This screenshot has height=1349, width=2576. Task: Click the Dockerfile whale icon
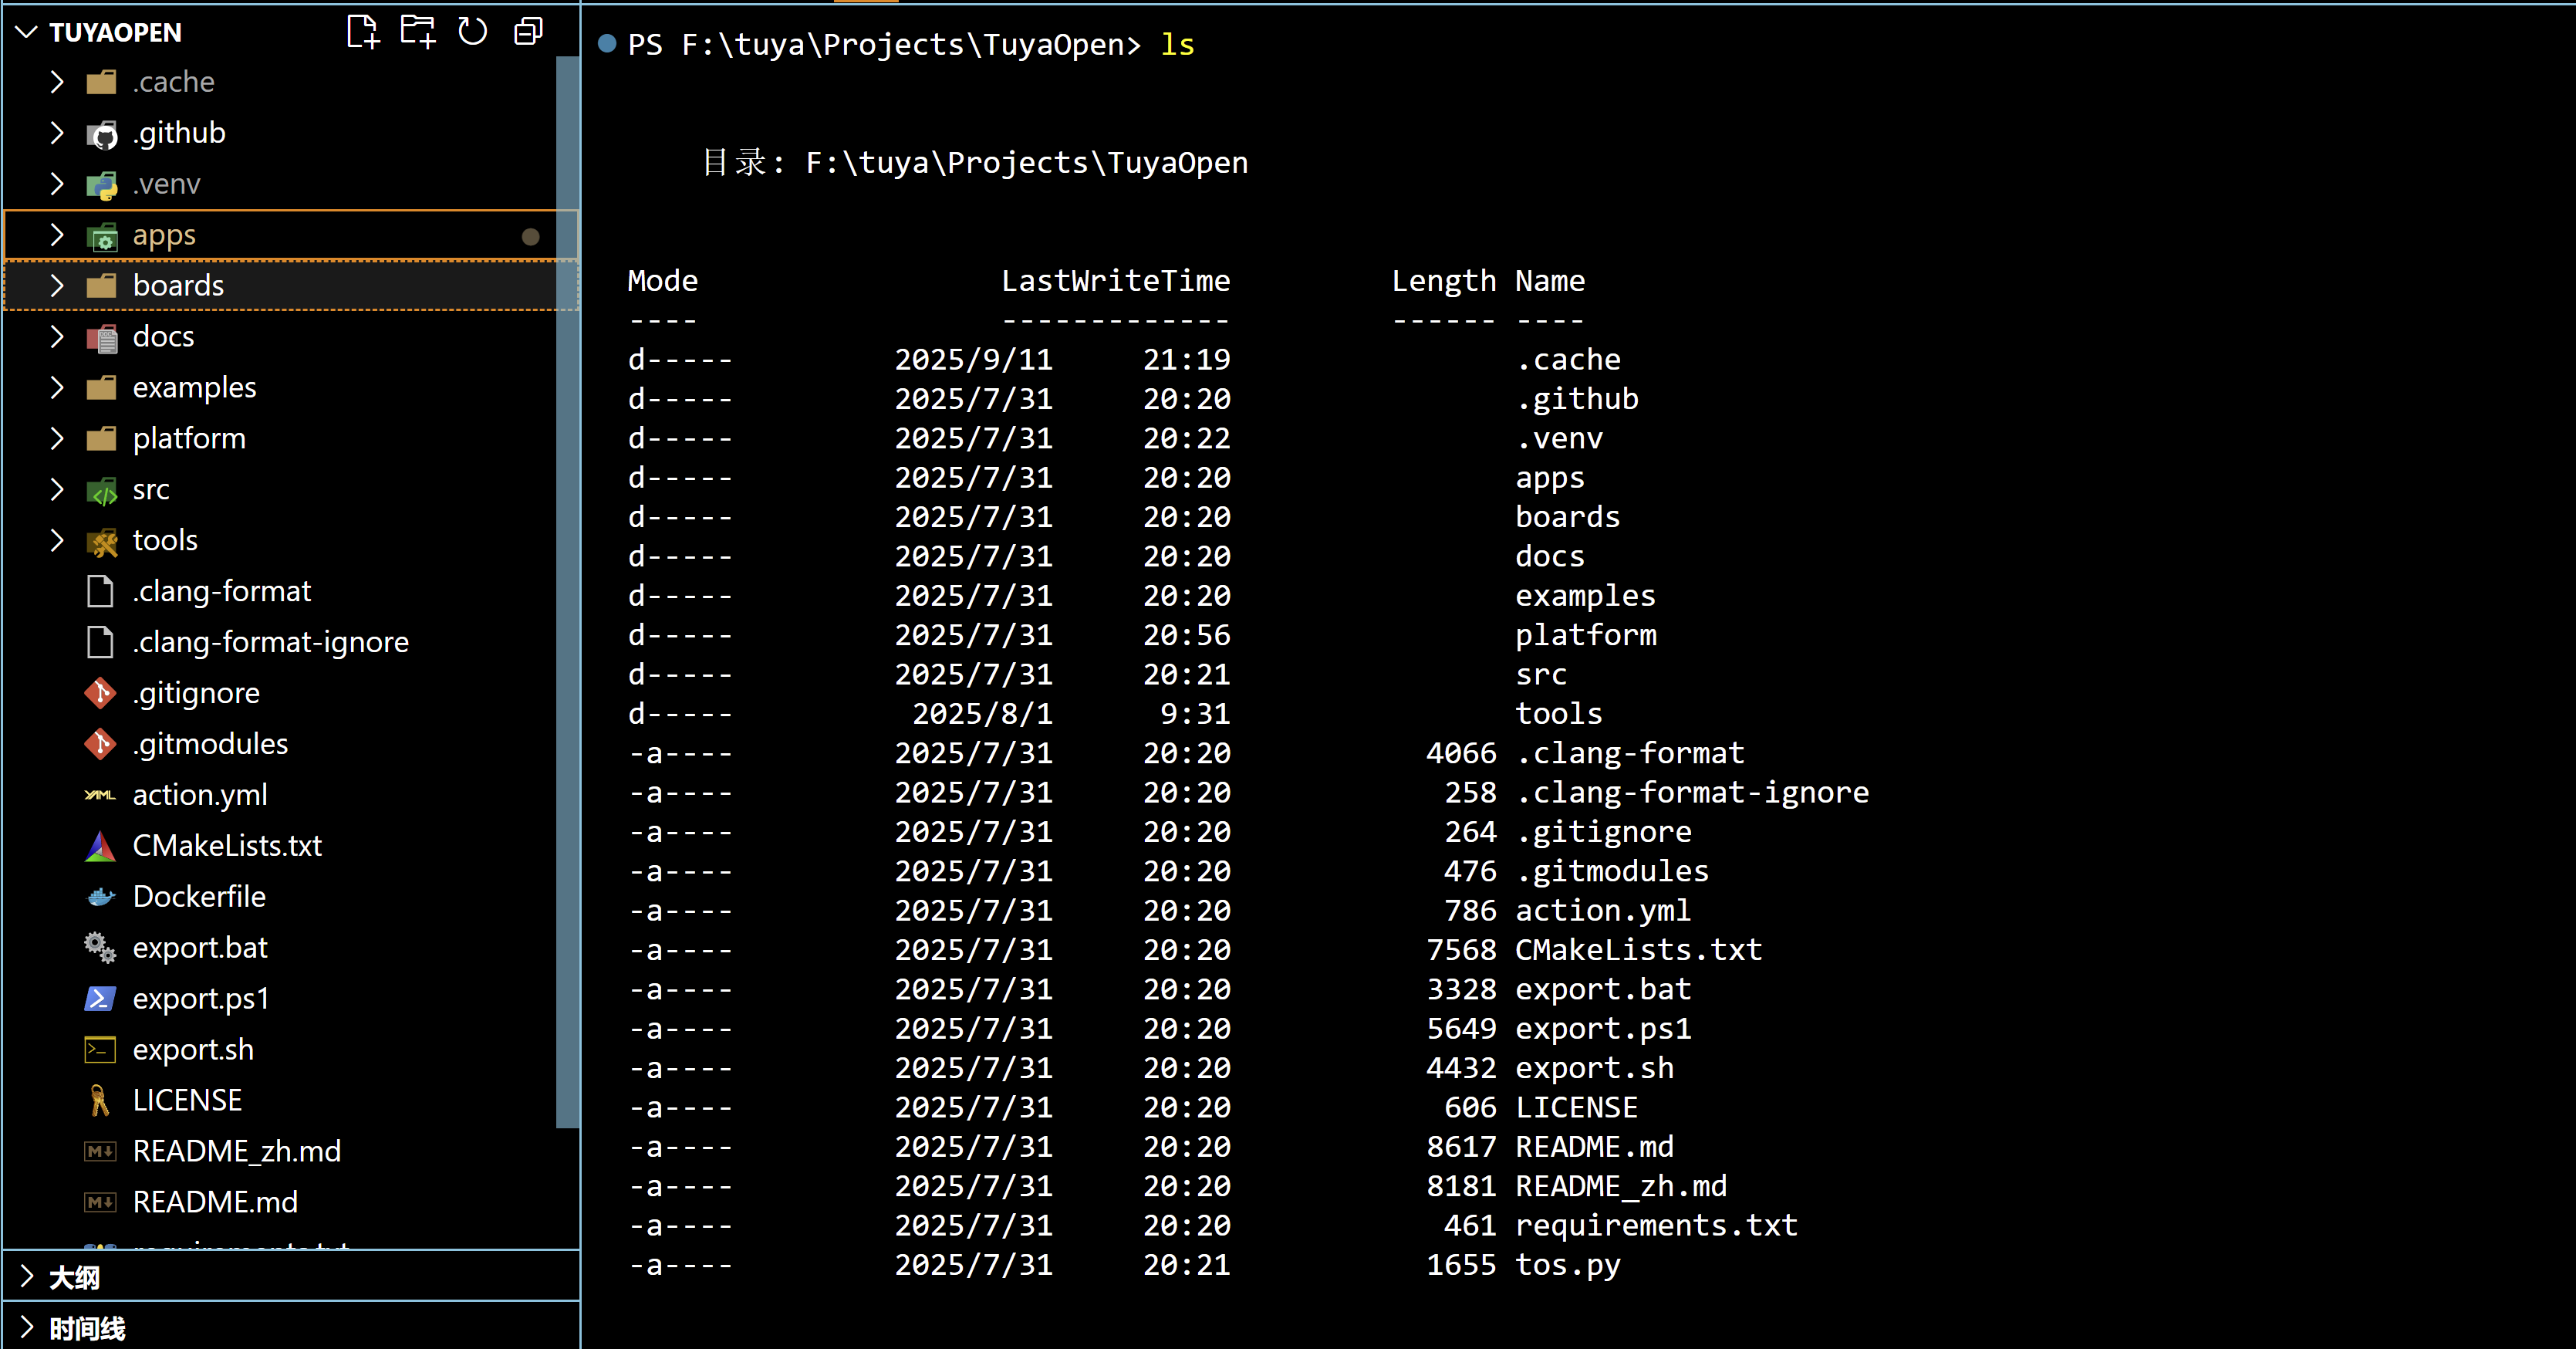[100, 897]
